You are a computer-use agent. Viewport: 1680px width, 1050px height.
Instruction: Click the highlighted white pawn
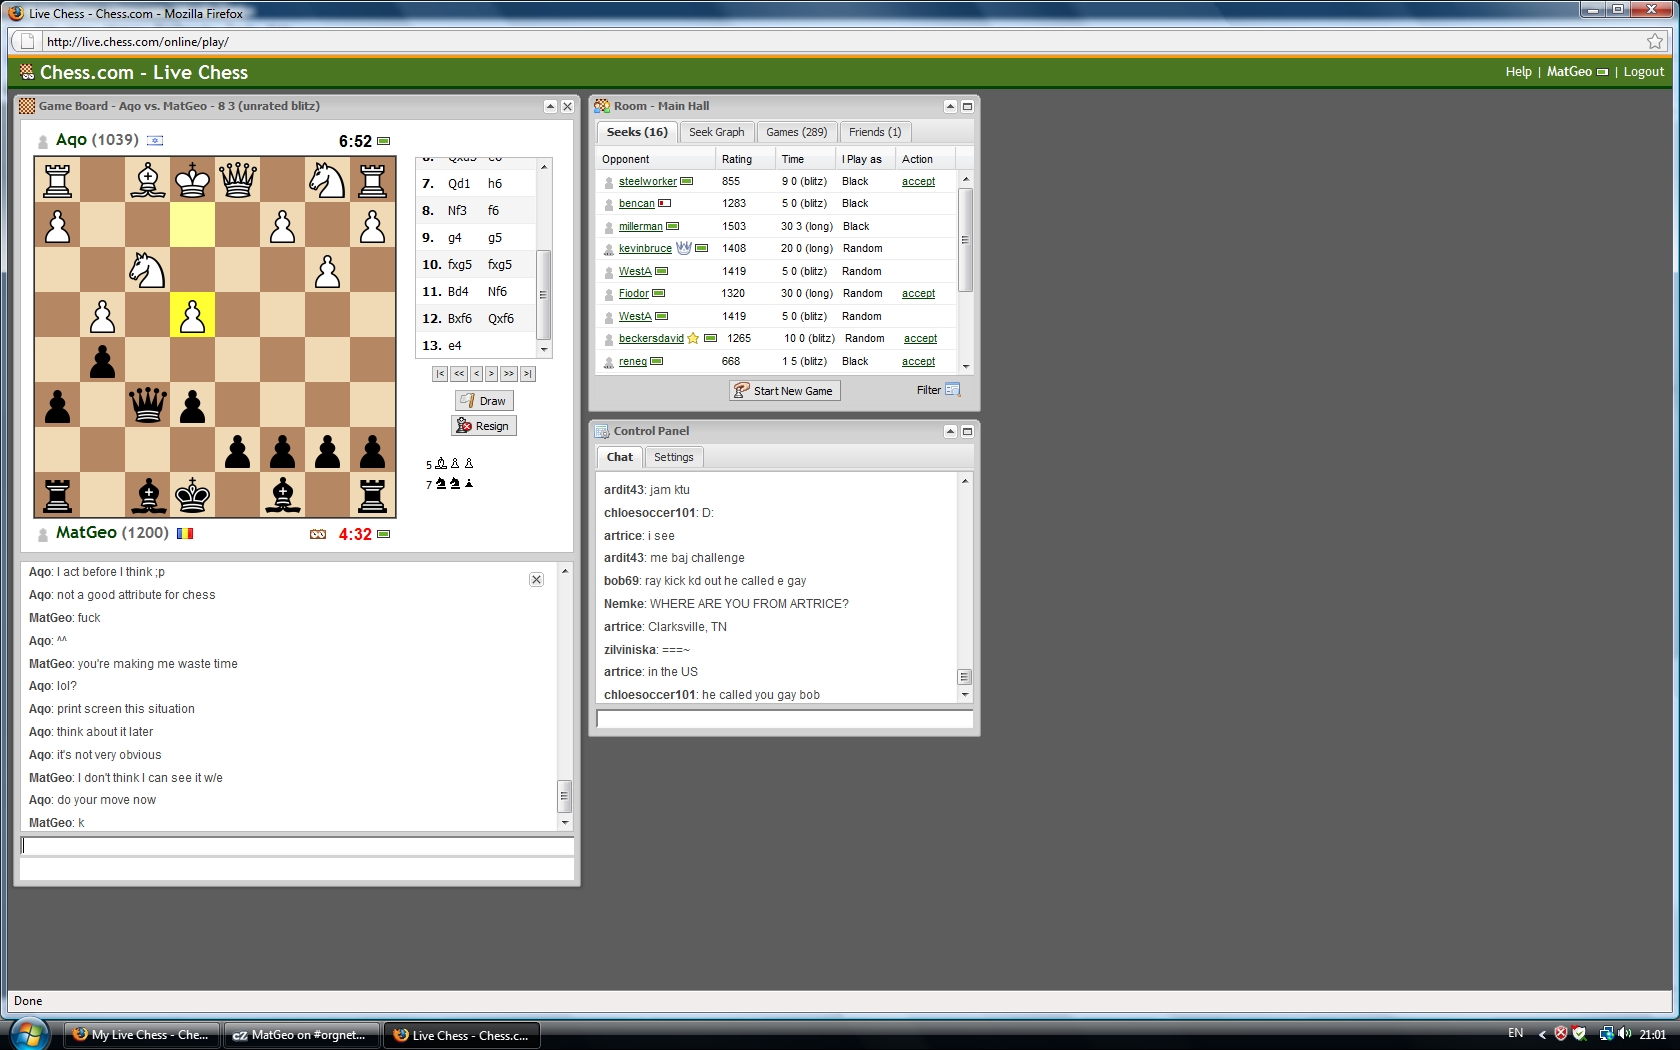point(192,315)
